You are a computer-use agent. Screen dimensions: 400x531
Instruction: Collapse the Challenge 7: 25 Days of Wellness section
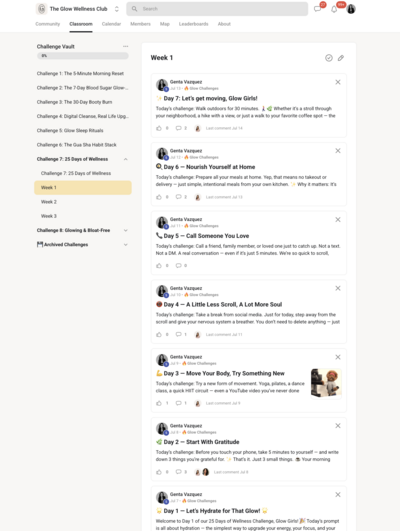tap(126, 159)
